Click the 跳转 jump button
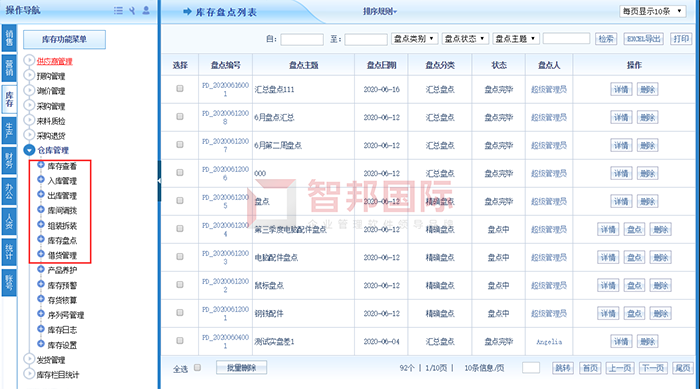The width and height of the screenshot is (700, 389). (x=562, y=368)
